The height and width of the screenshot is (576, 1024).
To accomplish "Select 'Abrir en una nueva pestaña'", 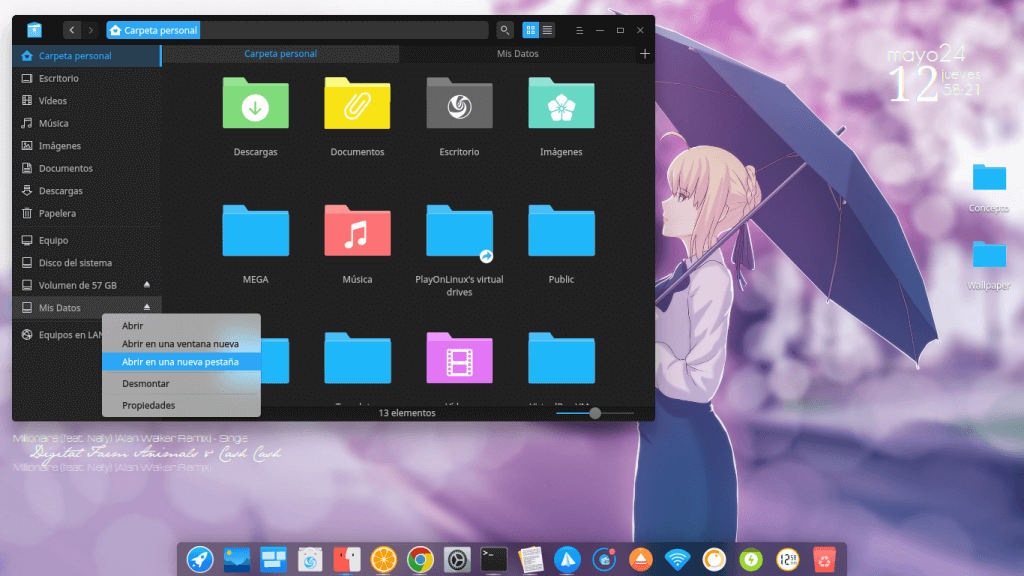I will (180, 362).
